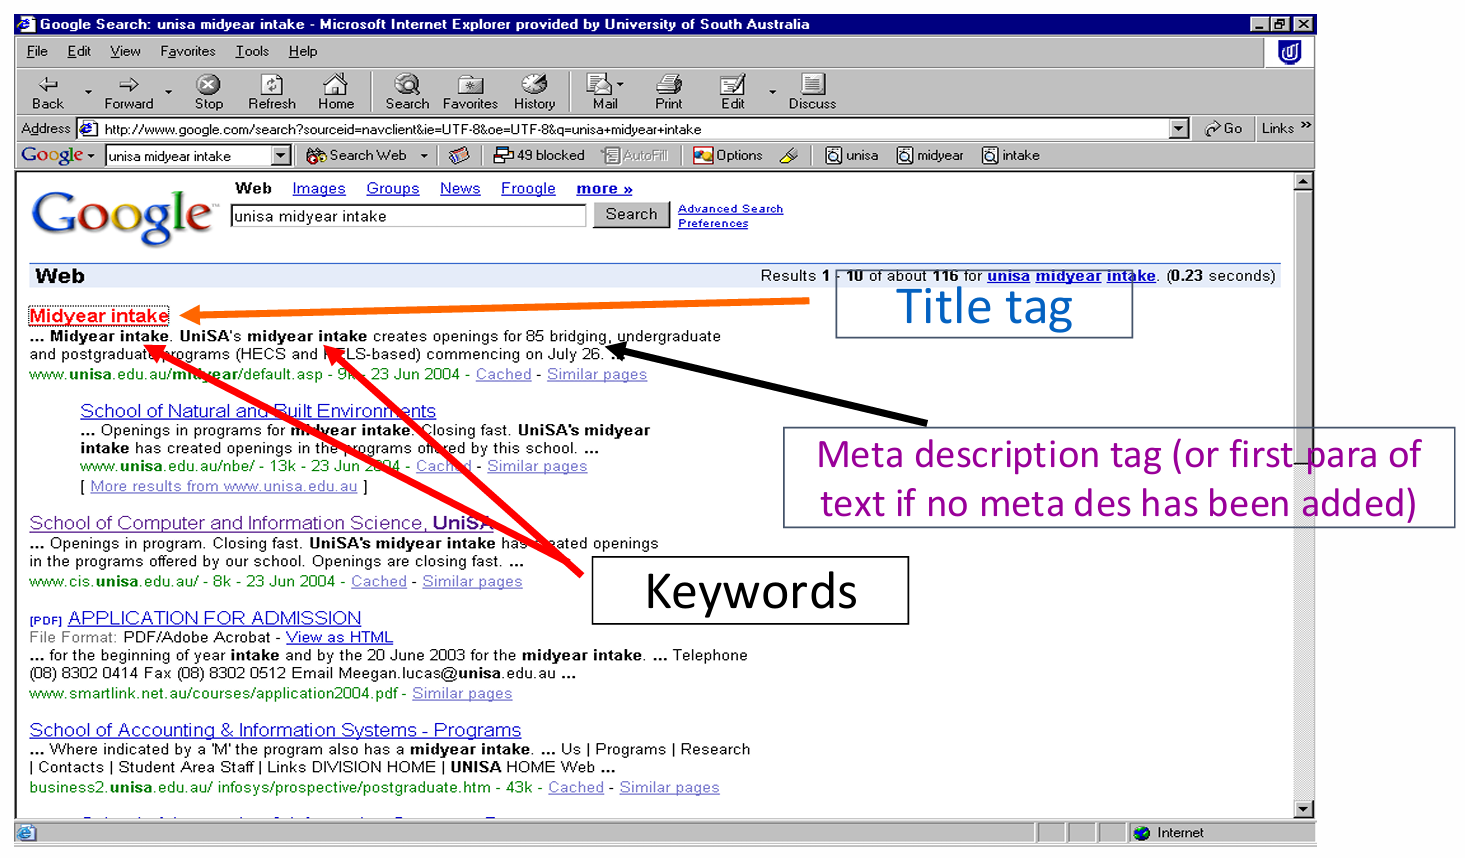Reload the page with the Refresh icon

[272, 92]
